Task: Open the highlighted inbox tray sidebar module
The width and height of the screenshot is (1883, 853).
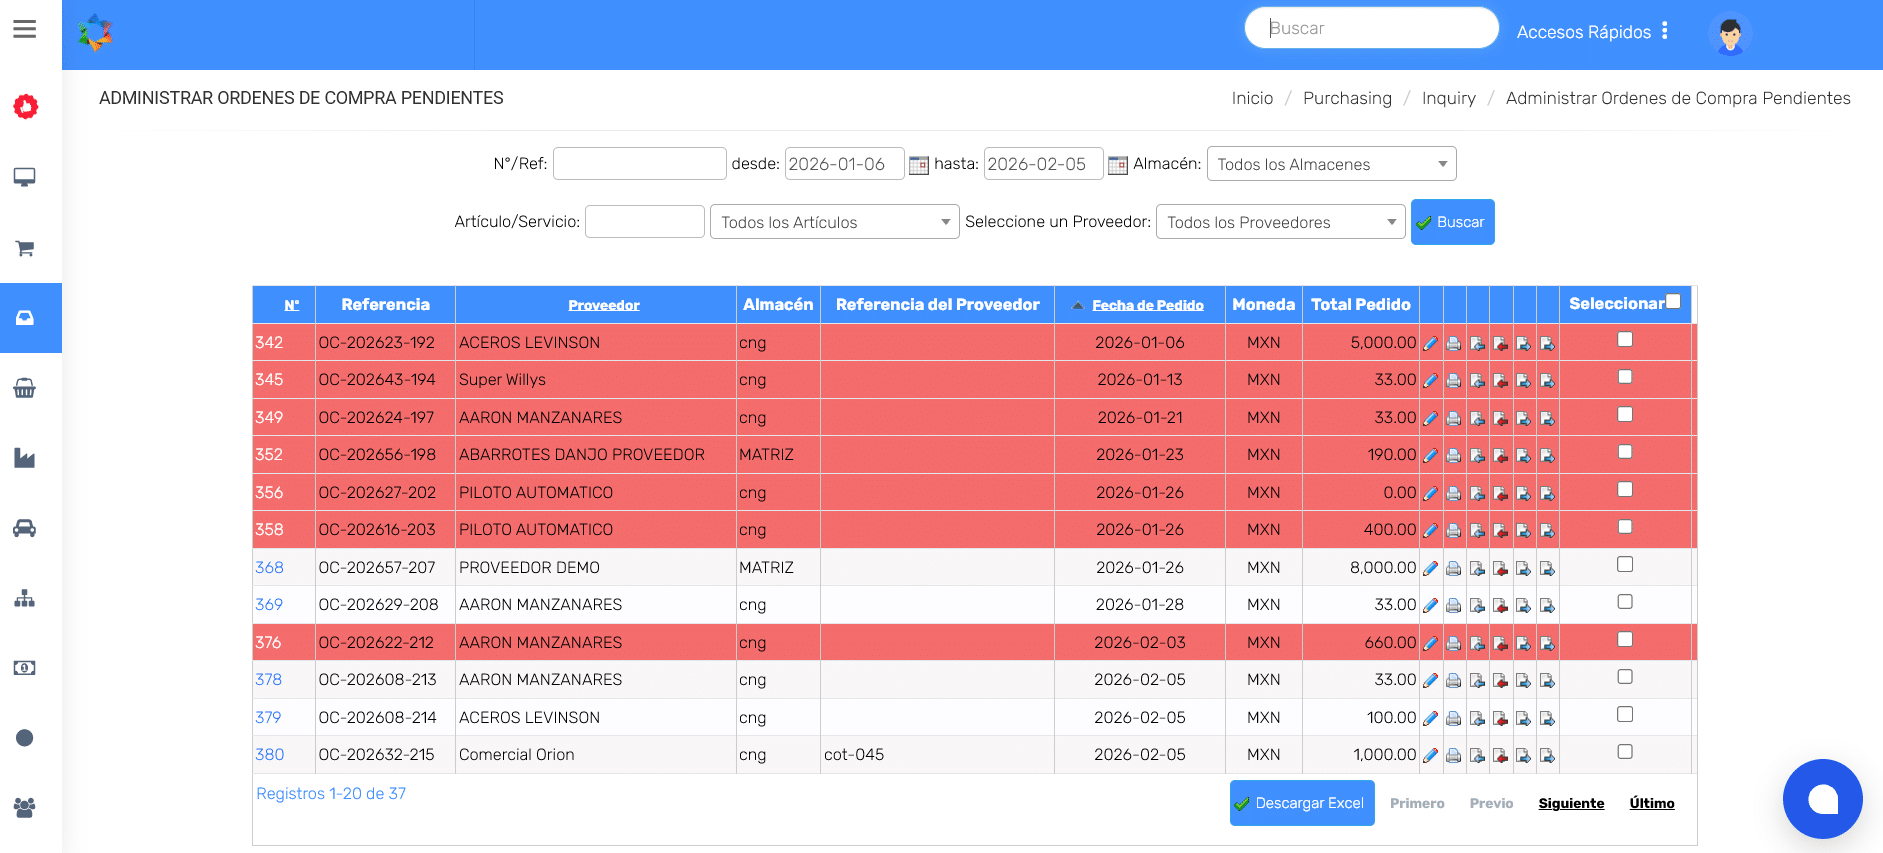Action: [25, 318]
